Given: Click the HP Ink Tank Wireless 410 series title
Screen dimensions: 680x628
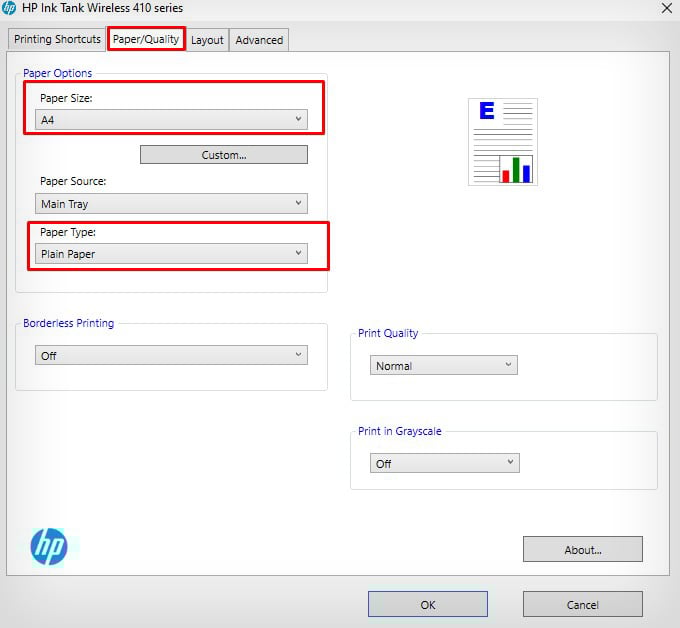Looking at the screenshot, I should [x=102, y=8].
